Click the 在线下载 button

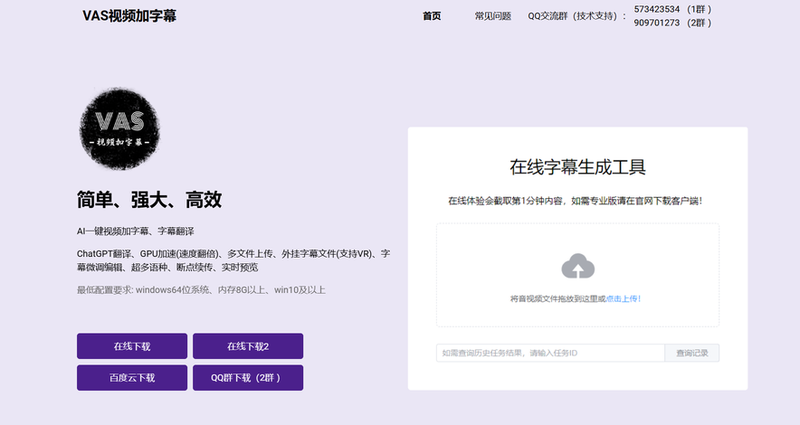pos(132,346)
